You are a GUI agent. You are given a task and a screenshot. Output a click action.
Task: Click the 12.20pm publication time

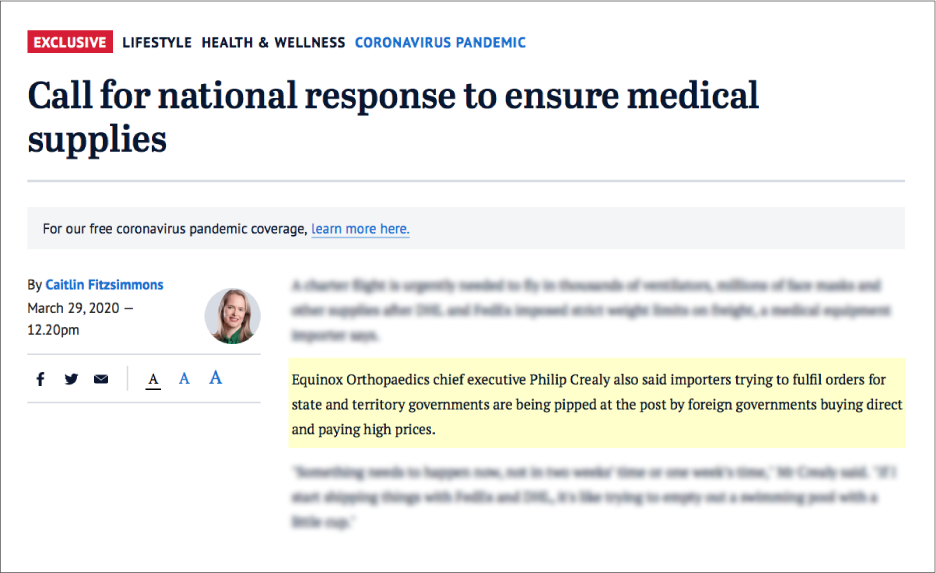[53, 330]
